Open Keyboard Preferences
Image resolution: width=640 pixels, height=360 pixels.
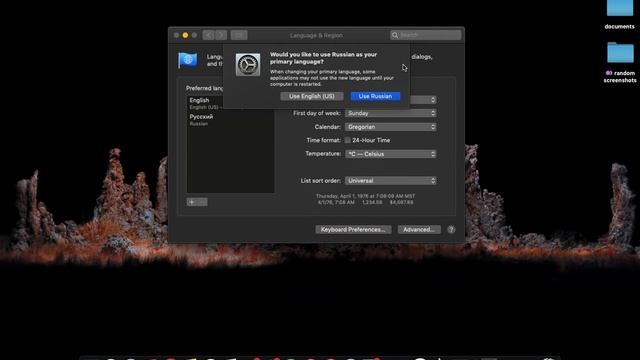click(x=353, y=229)
